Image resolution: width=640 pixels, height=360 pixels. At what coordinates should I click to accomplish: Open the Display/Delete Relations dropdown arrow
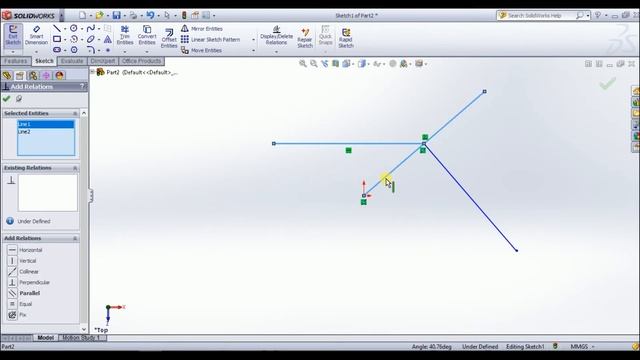[x=276, y=52]
